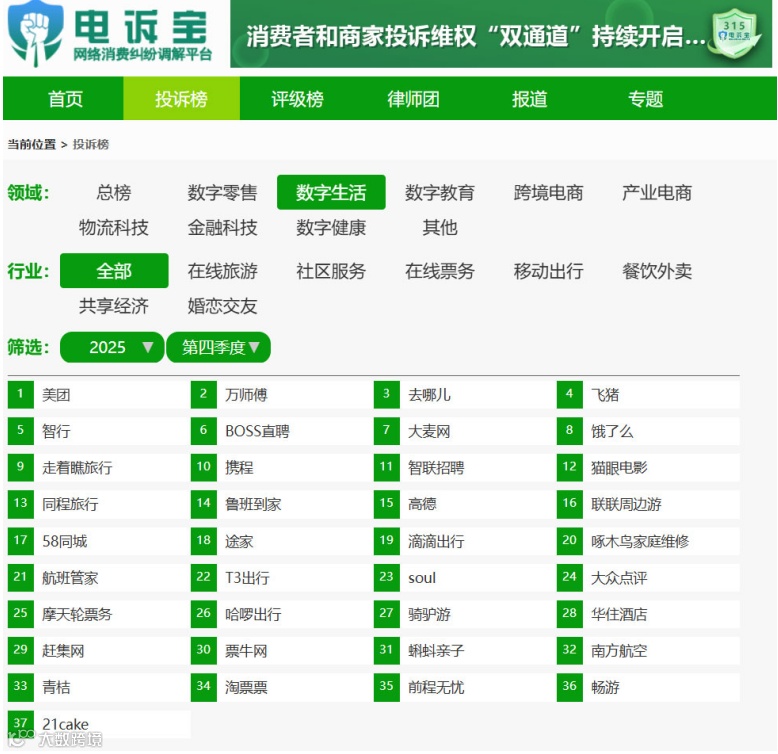Open rank 6 entry BOSS直聘
Image resolution: width=778 pixels, height=754 pixels.
pyautogui.click(x=257, y=431)
